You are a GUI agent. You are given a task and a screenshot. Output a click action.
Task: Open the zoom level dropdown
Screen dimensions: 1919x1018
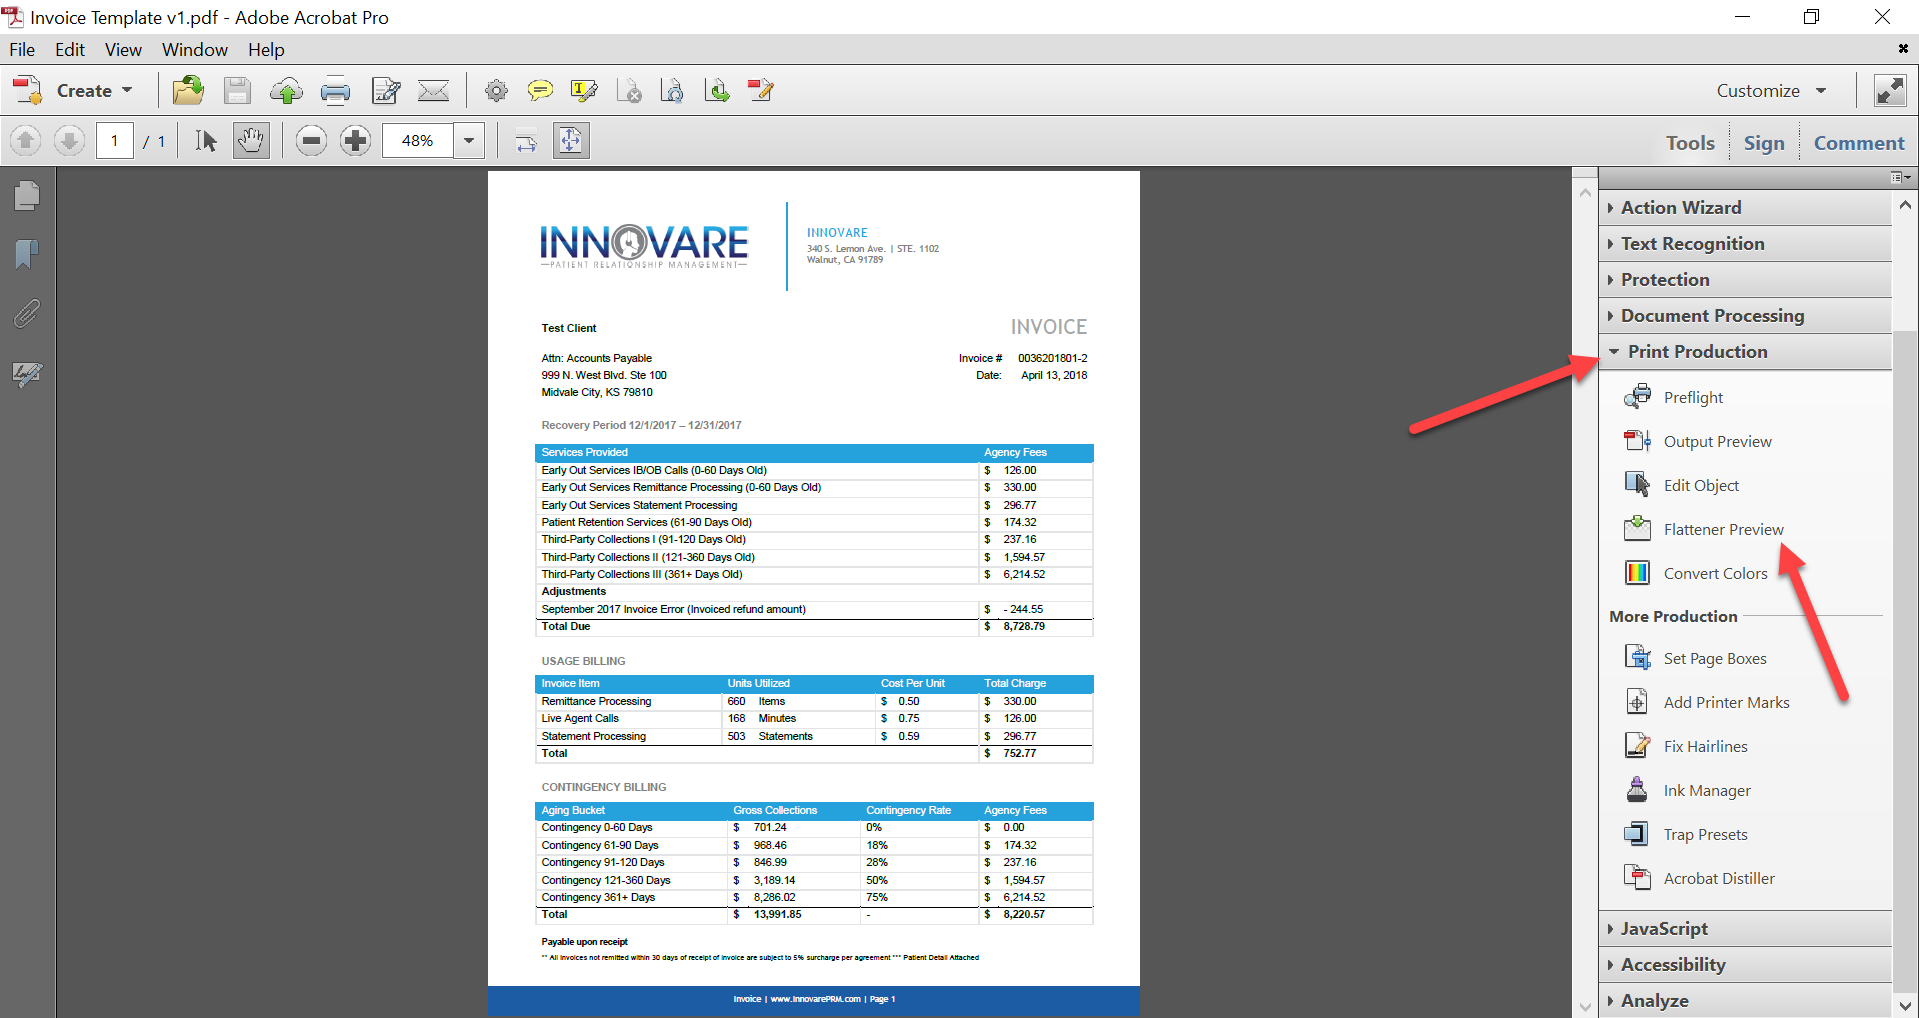click(x=468, y=140)
